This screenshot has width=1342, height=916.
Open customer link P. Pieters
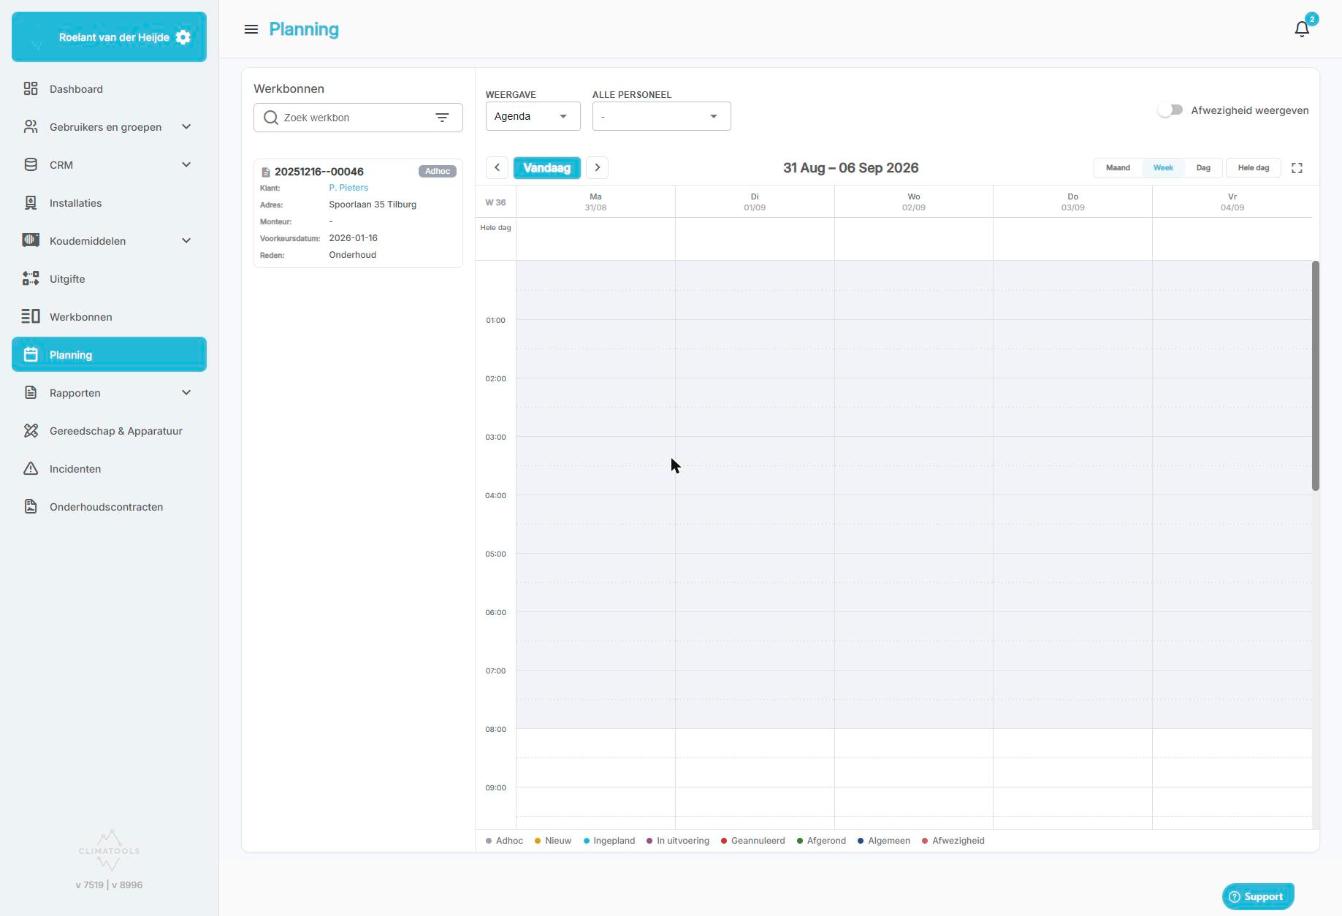348,188
